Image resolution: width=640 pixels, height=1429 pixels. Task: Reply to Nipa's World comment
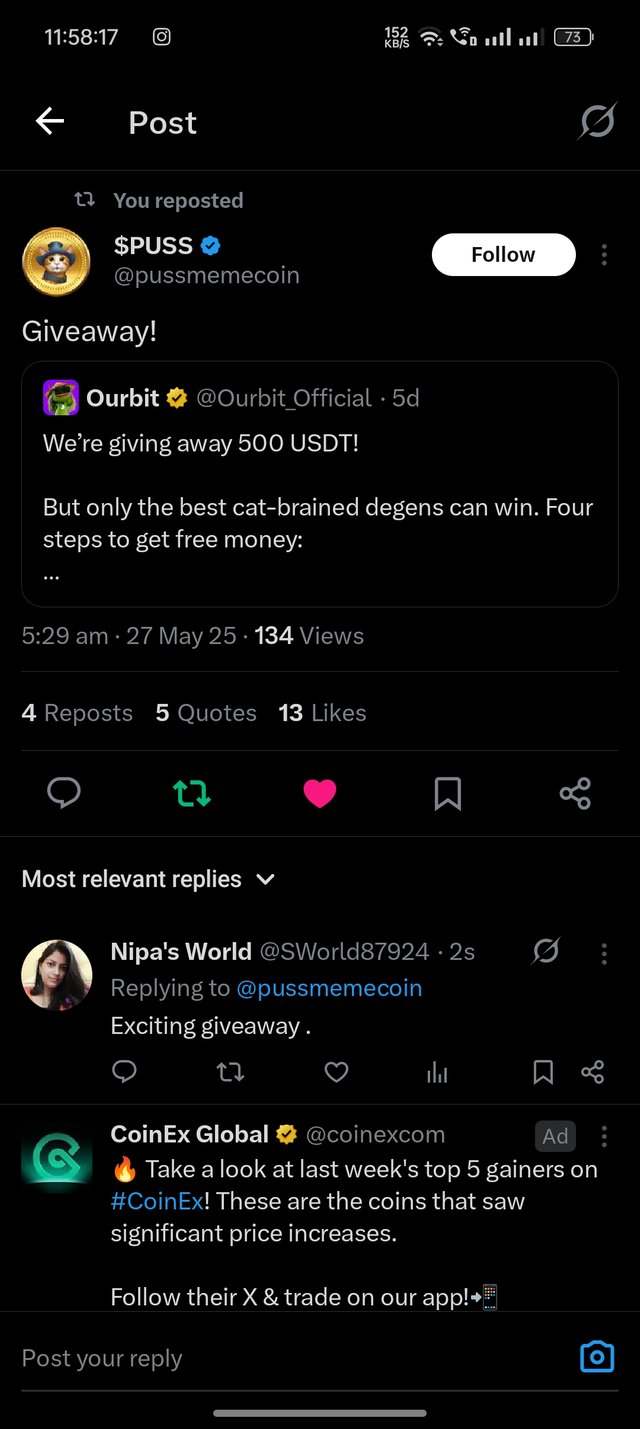[x=124, y=1073]
